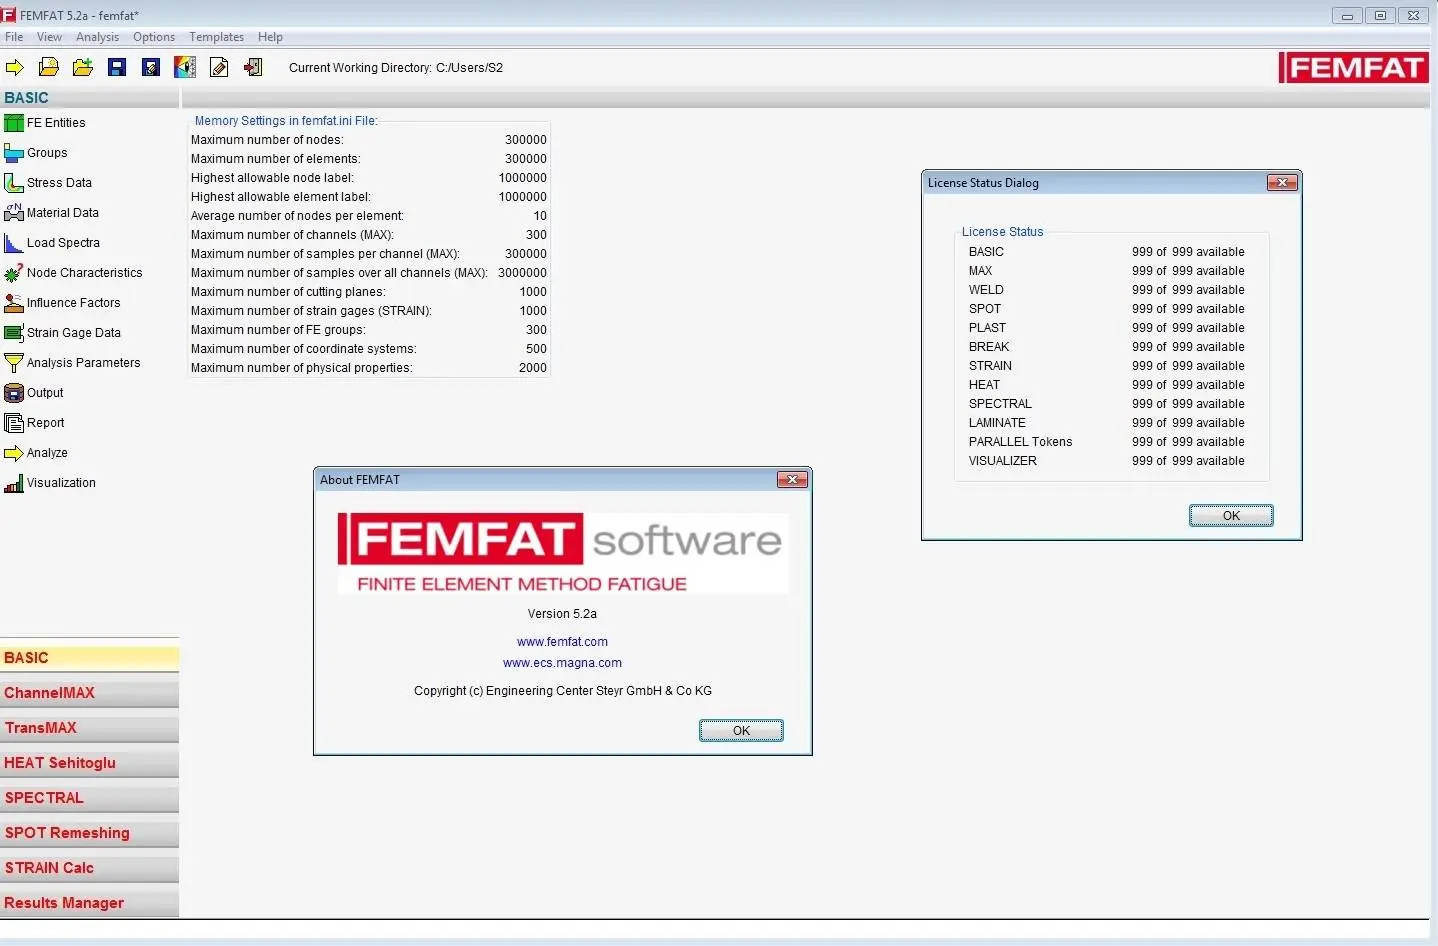Select the BASIC module tab at bottom left
1438x946 pixels.
(90, 658)
